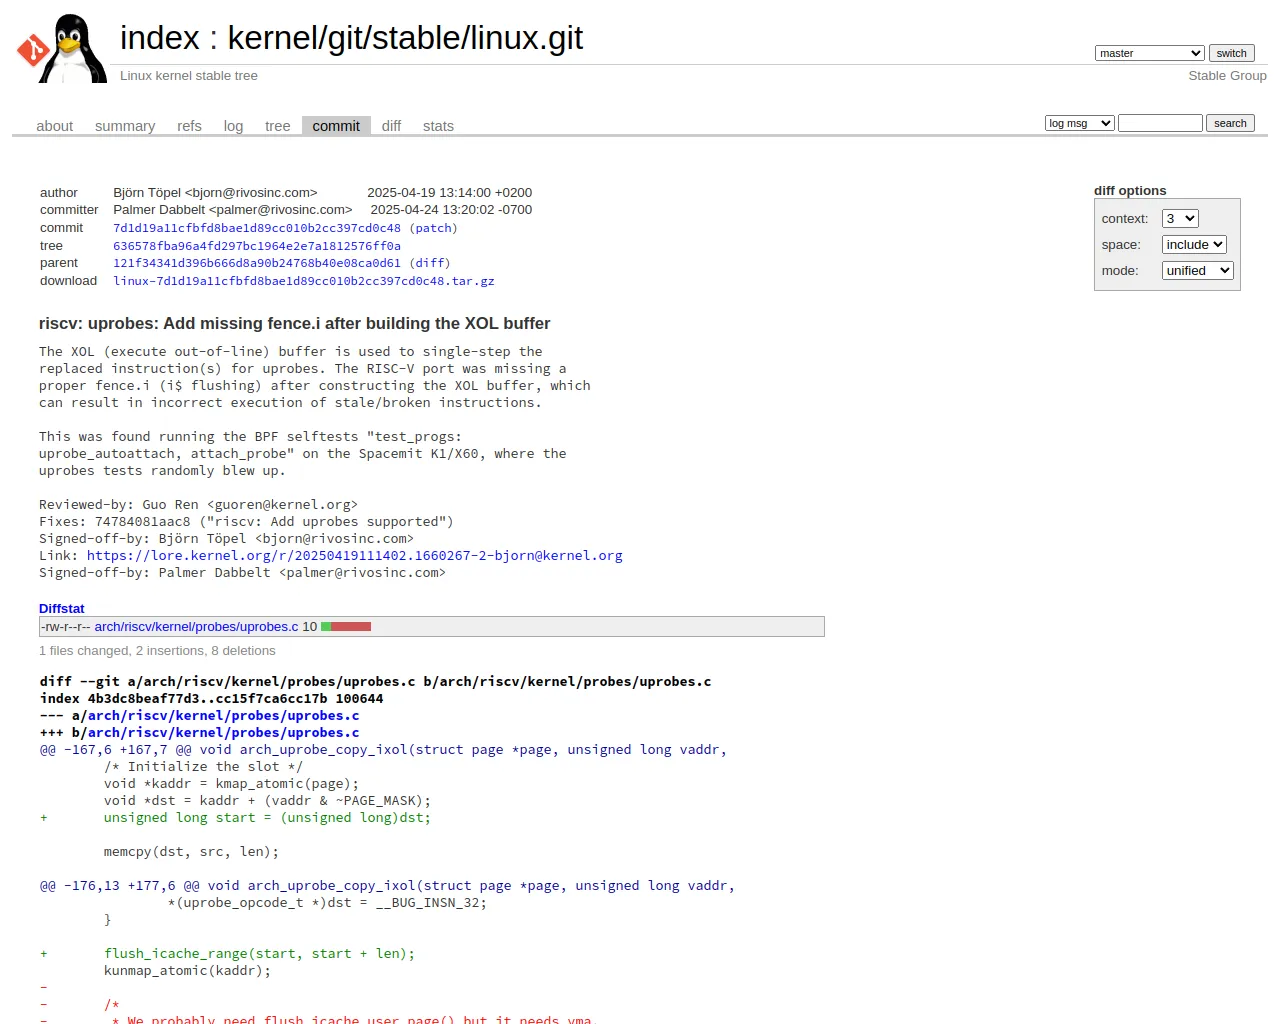Viewport: 1280px width, 1024px height.
Task: Open the tree tab
Action: tap(278, 126)
